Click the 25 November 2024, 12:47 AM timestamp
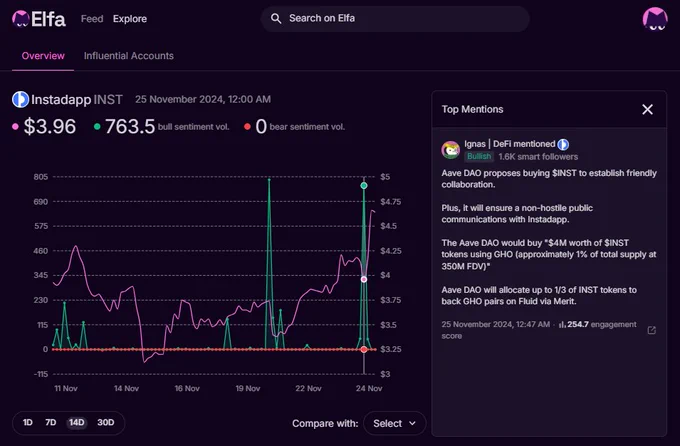Image resolution: width=680 pixels, height=446 pixels. [496, 325]
